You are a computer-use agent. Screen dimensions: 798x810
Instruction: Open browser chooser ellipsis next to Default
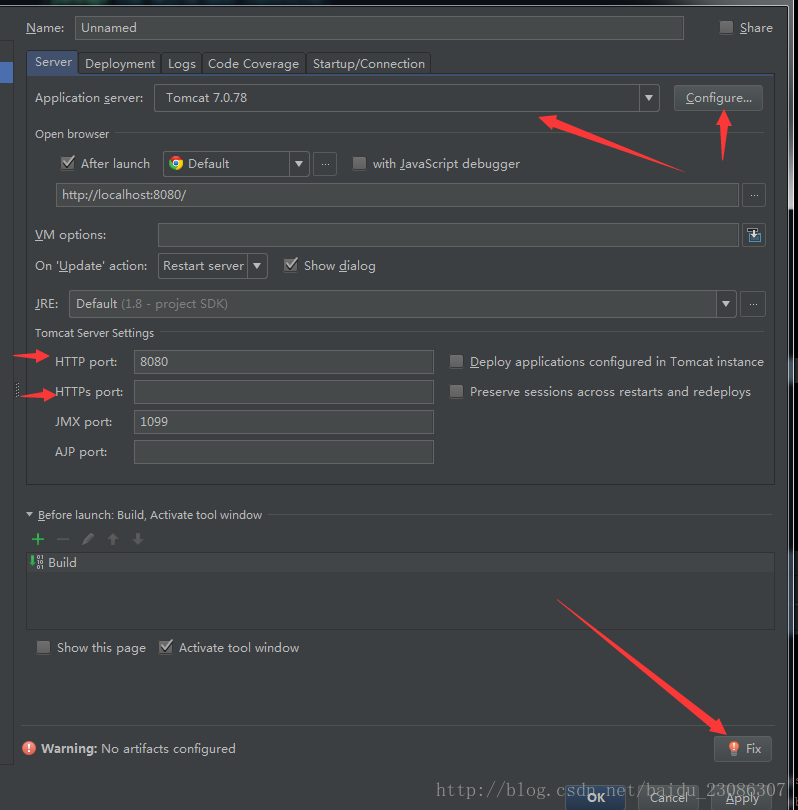(325, 164)
